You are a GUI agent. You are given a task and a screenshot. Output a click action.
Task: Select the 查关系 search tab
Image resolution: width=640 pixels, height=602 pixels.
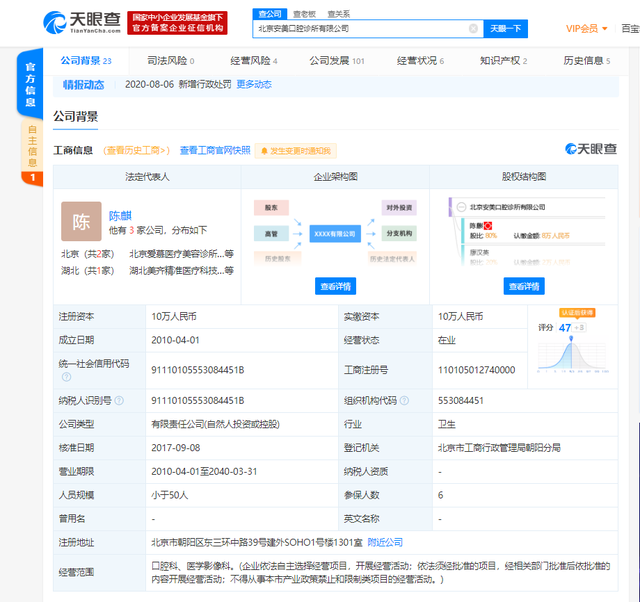(339, 14)
